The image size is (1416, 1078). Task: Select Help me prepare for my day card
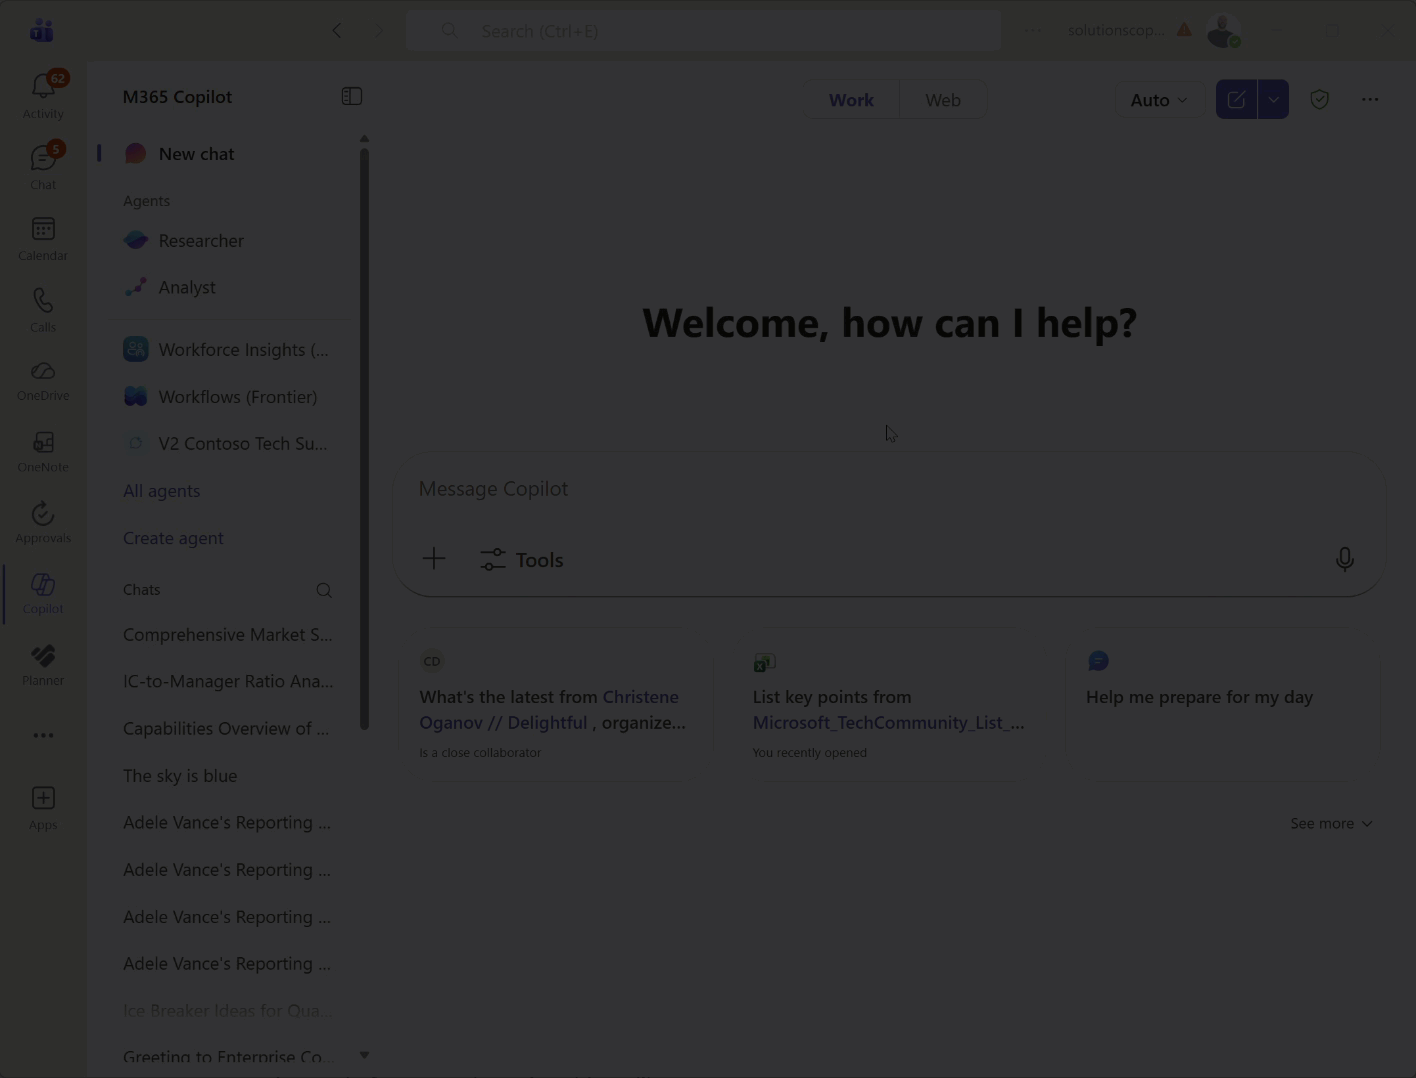pyautogui.click(x=1222, y=706)
